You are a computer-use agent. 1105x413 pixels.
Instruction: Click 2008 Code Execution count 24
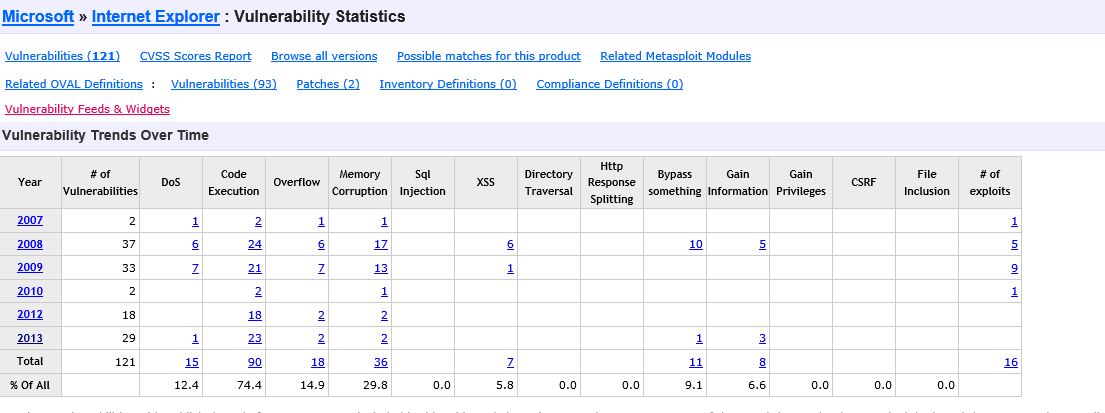click(254, 244)
